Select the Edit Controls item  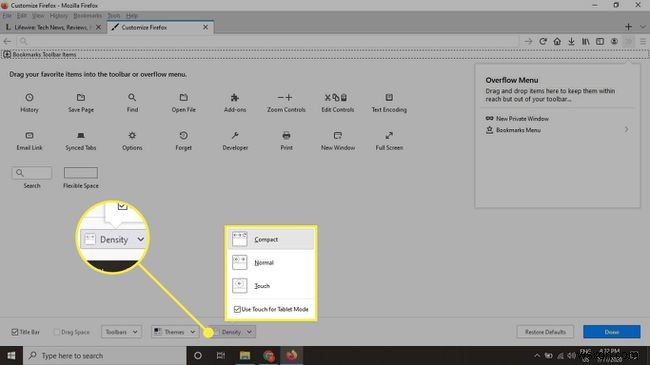(x=337, y=102)
